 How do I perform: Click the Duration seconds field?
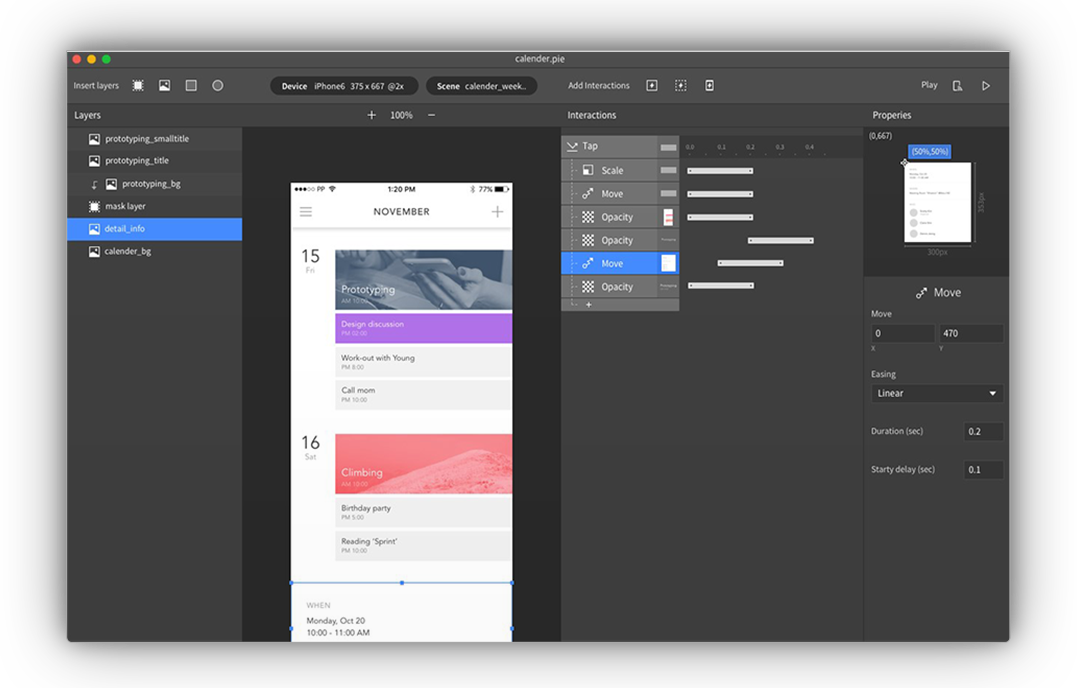pos(983,431)
